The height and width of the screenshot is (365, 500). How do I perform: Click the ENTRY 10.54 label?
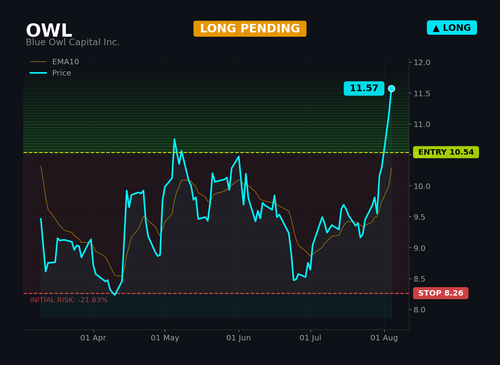pyautogui.click(x=446, y=152)
